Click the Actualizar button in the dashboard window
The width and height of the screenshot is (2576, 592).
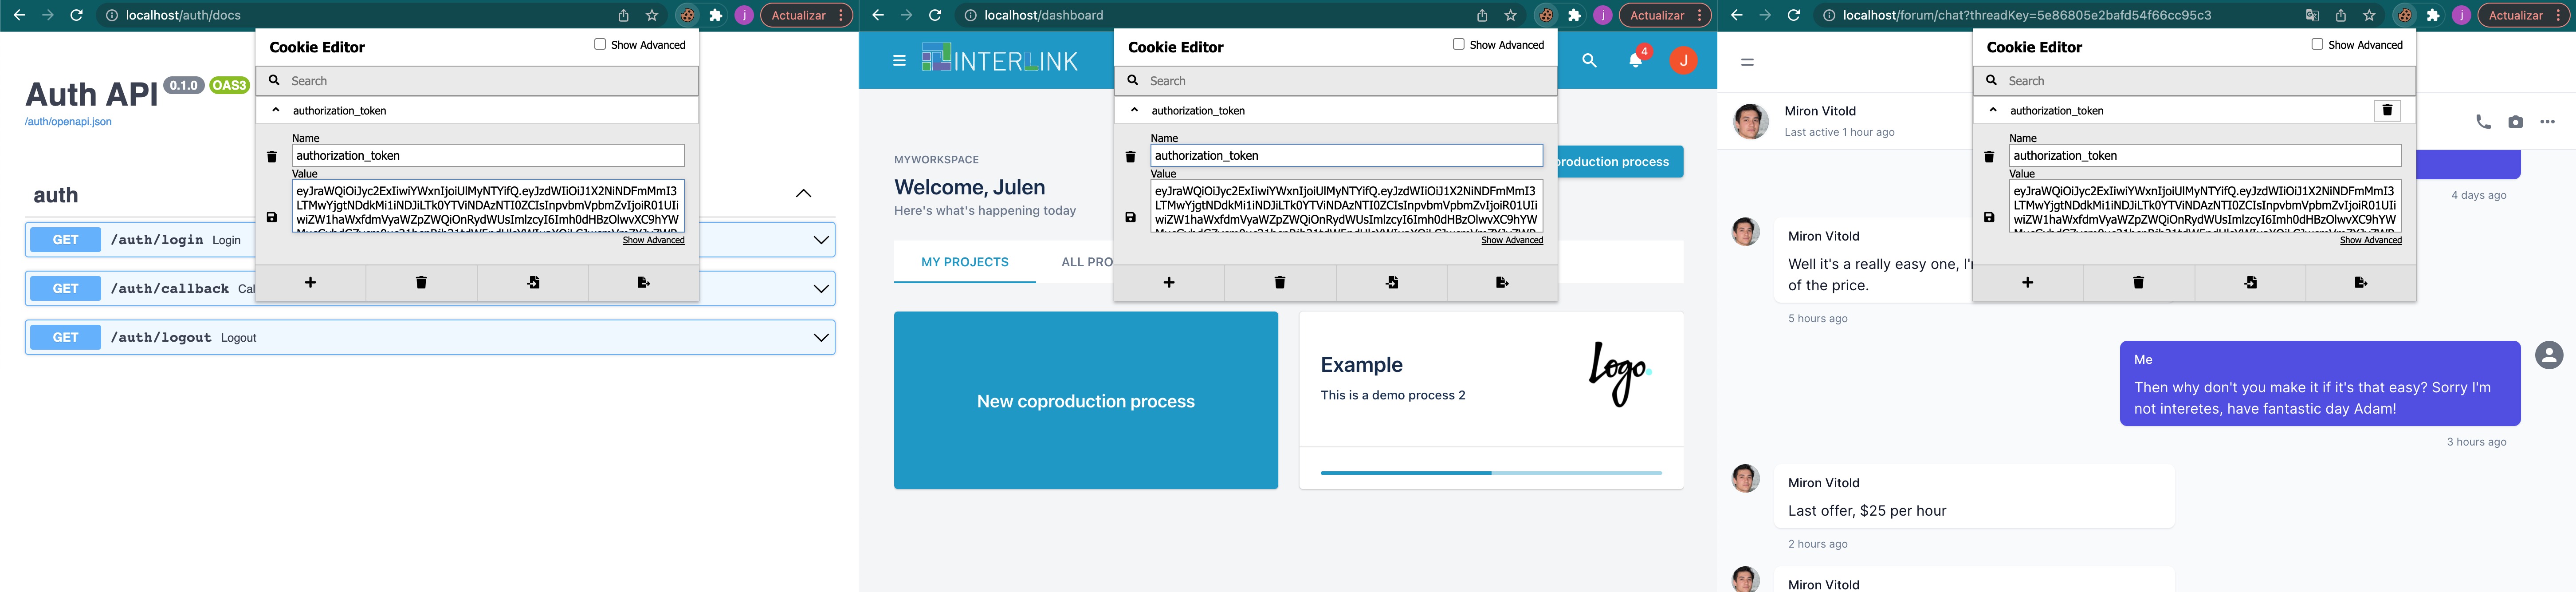pos(1657,15)
